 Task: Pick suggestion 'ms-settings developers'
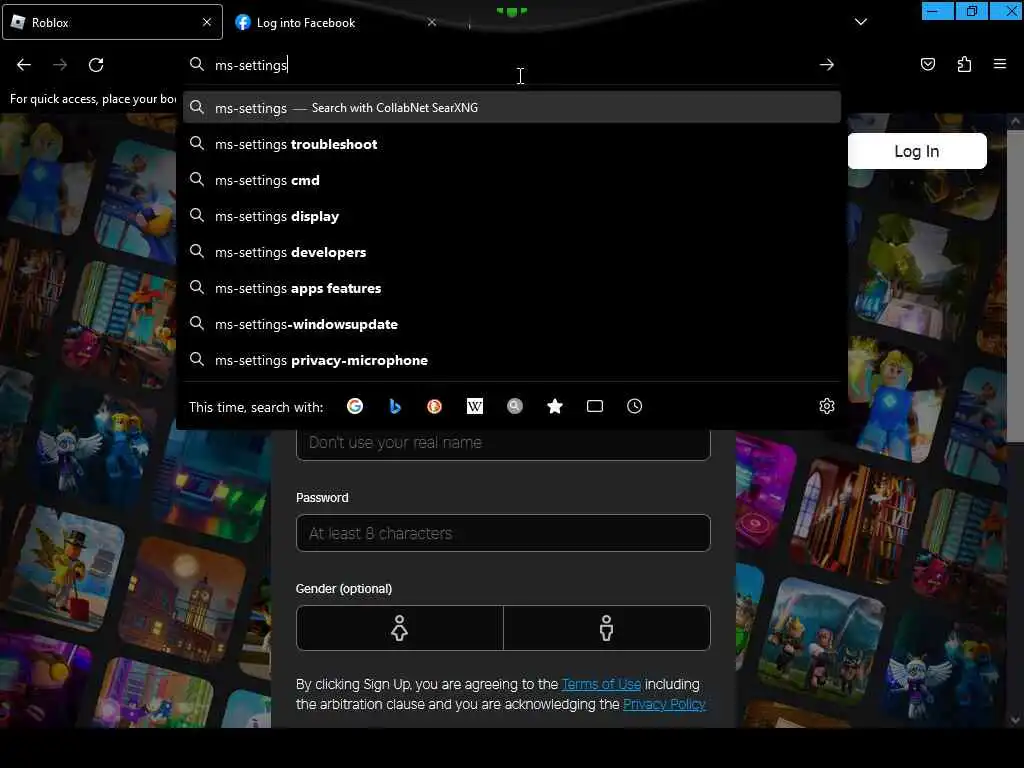(511, 252)
